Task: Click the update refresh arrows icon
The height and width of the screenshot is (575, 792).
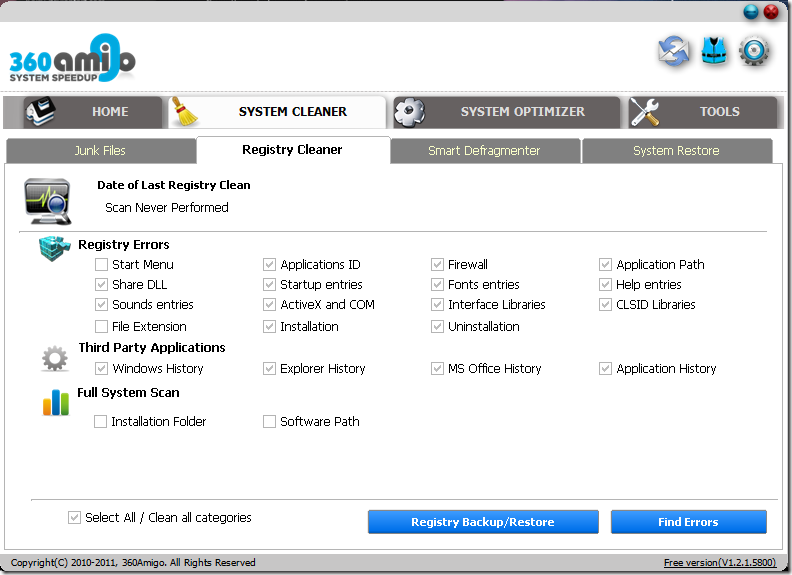Action: tap(674, 51)
